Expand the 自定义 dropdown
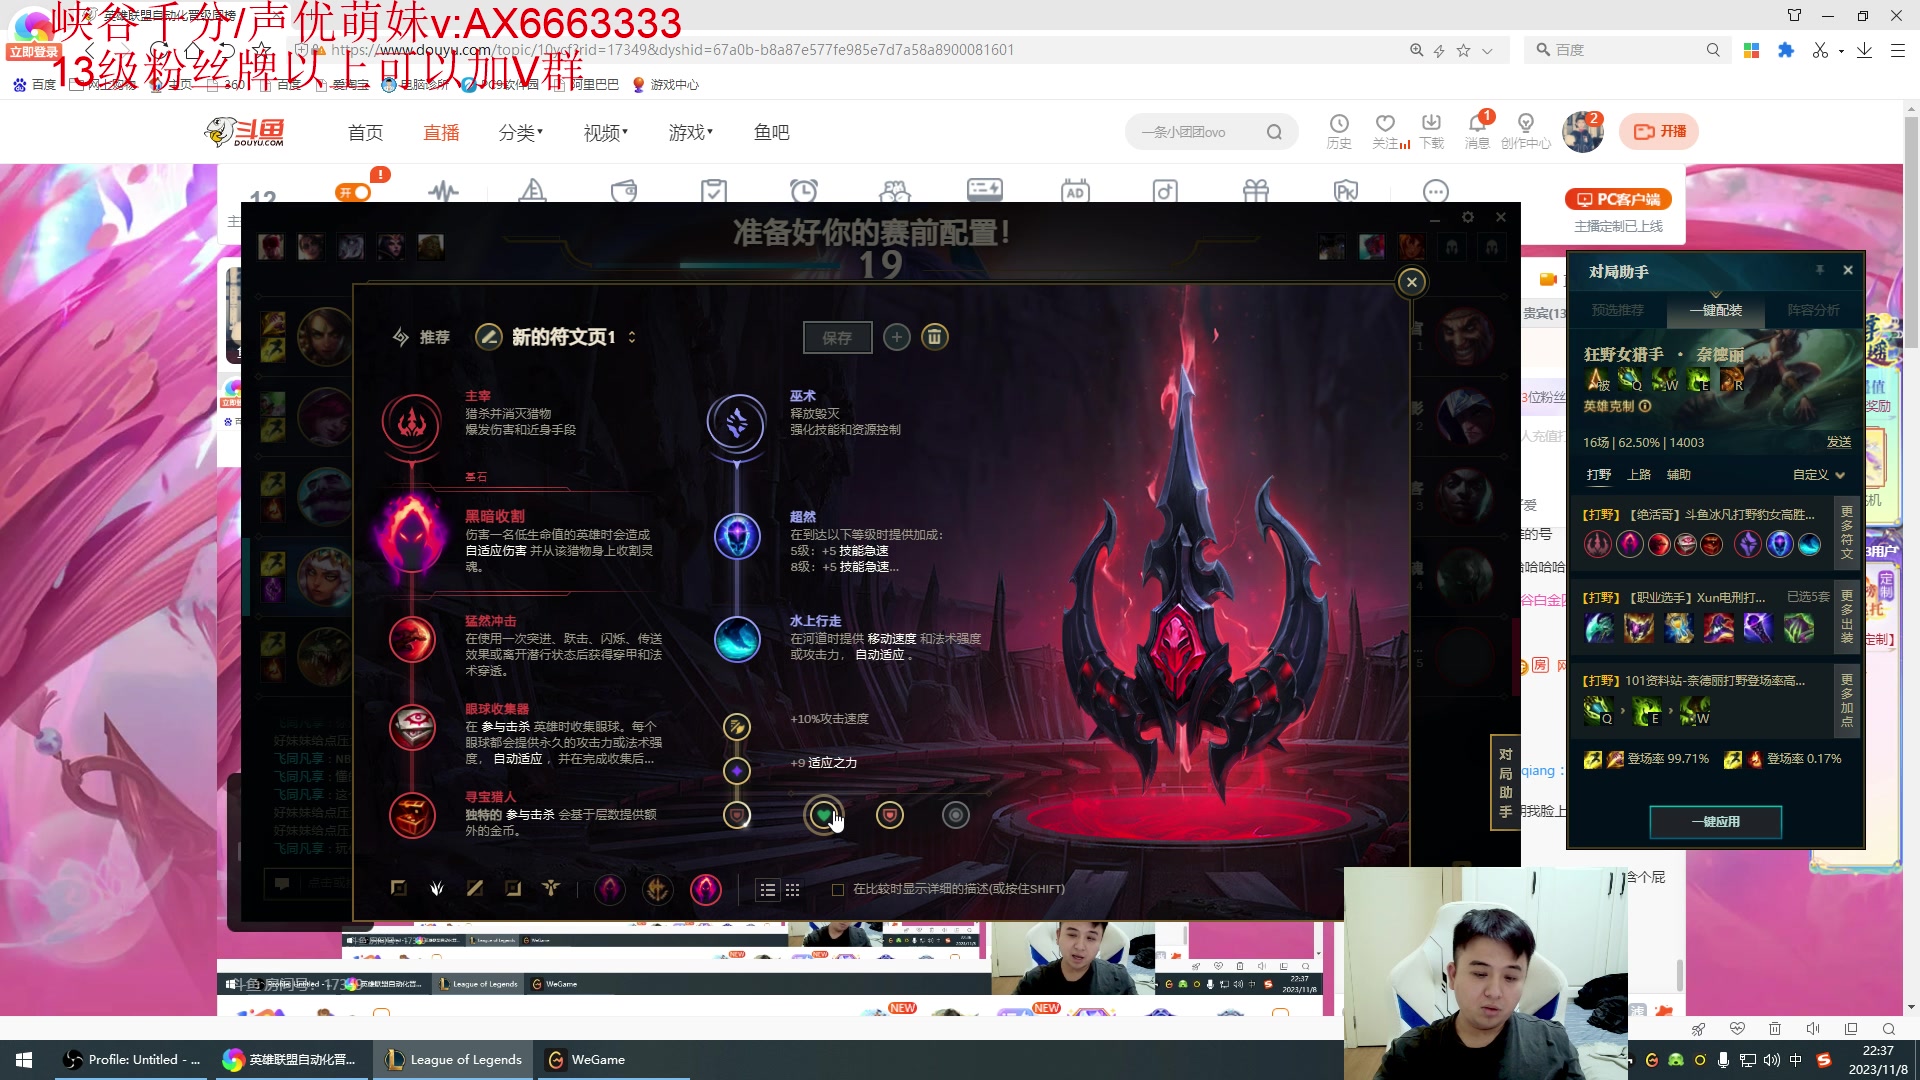Screen dimensions: 1920x1080 (x=1819, y=475)
